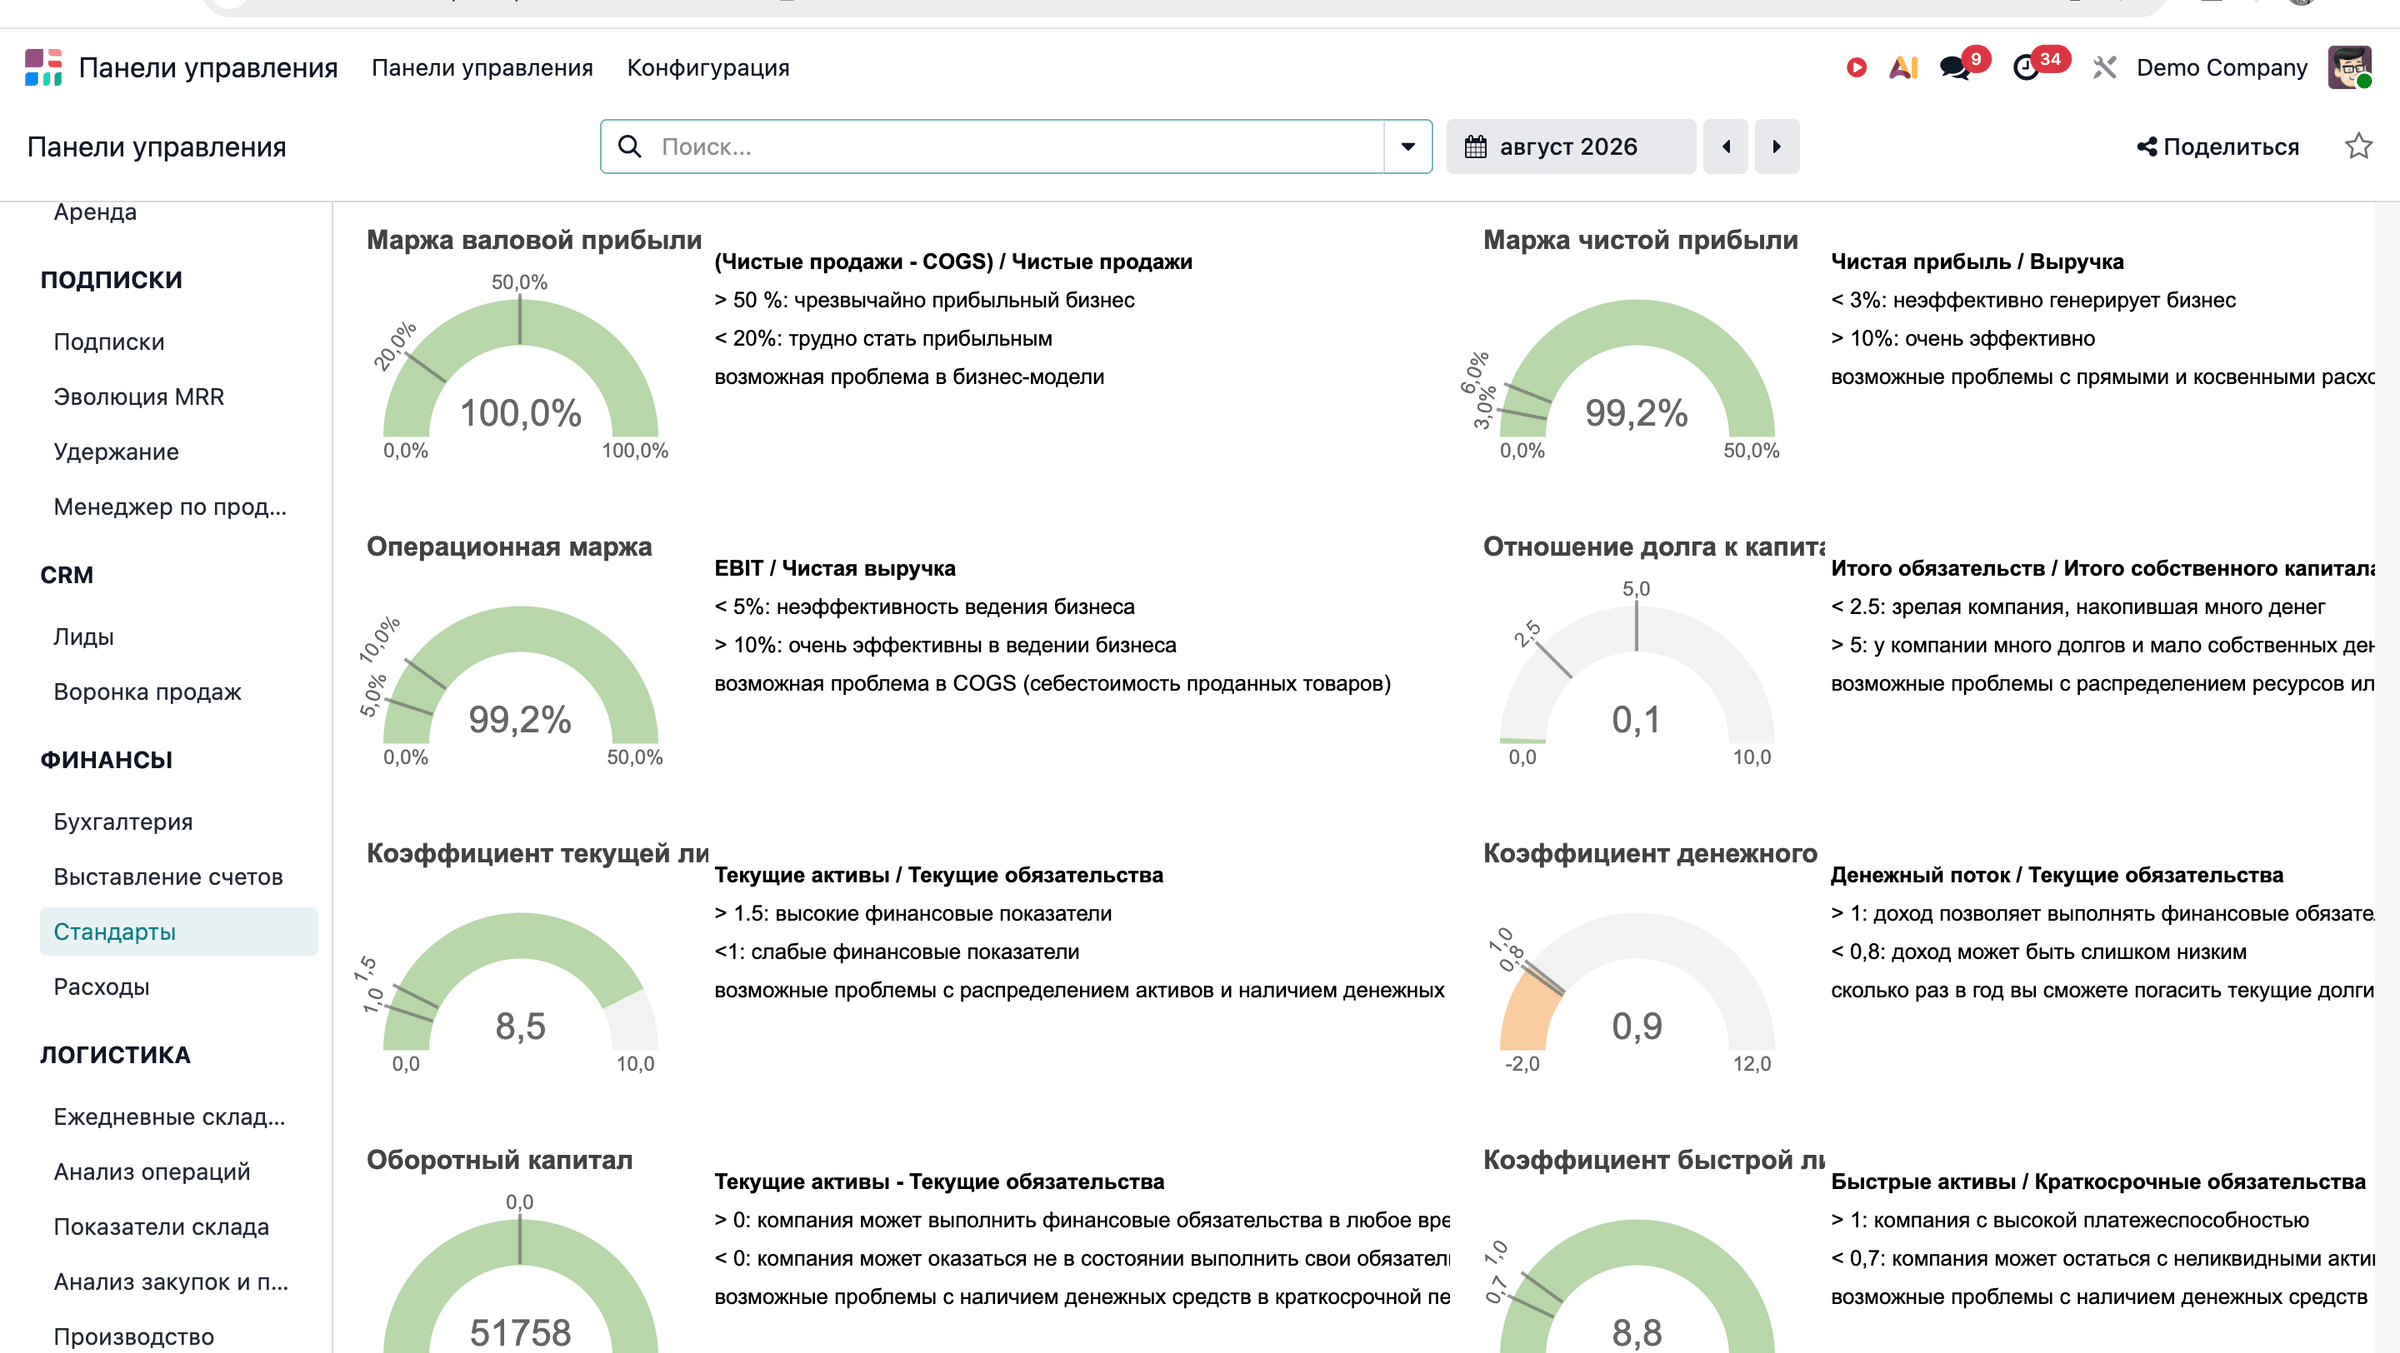Click '> 10%: очень эффективно' text
Image resolution: width=2400 pixels, height=1353 pixels.
pos(1962,339)
